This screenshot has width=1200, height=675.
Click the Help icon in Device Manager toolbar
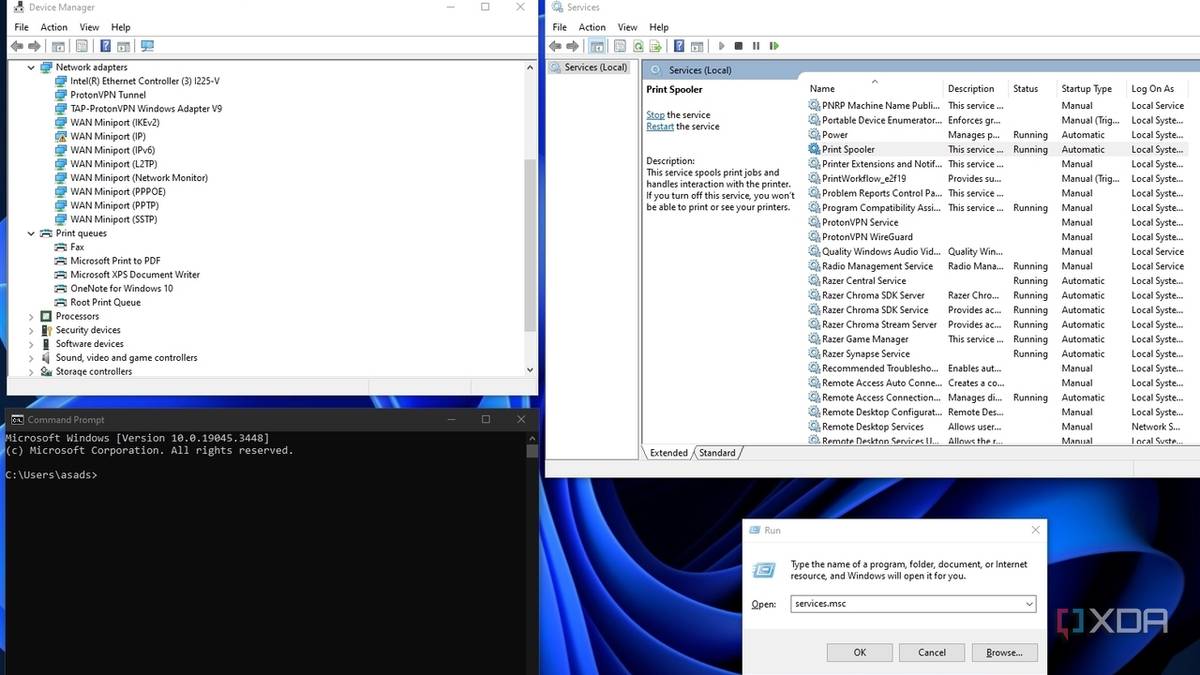105,46
